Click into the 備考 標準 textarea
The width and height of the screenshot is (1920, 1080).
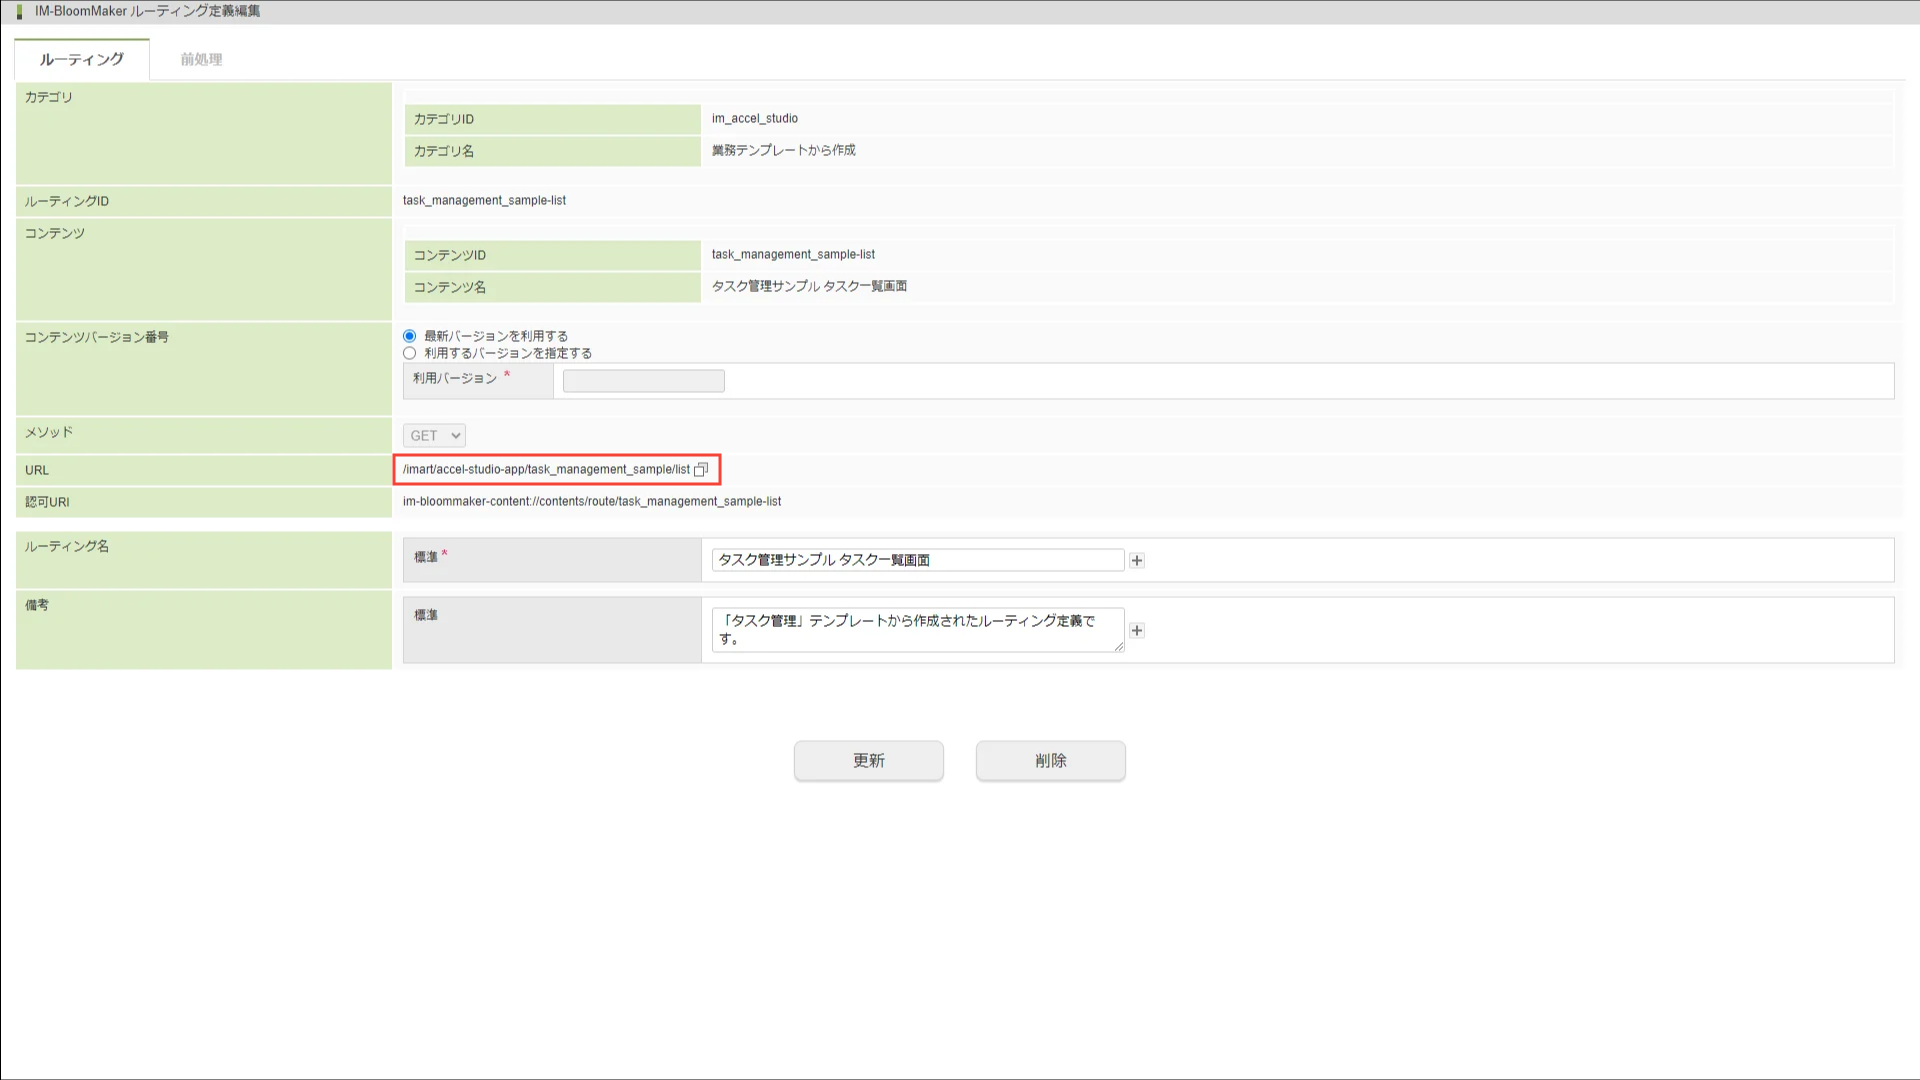917,630
